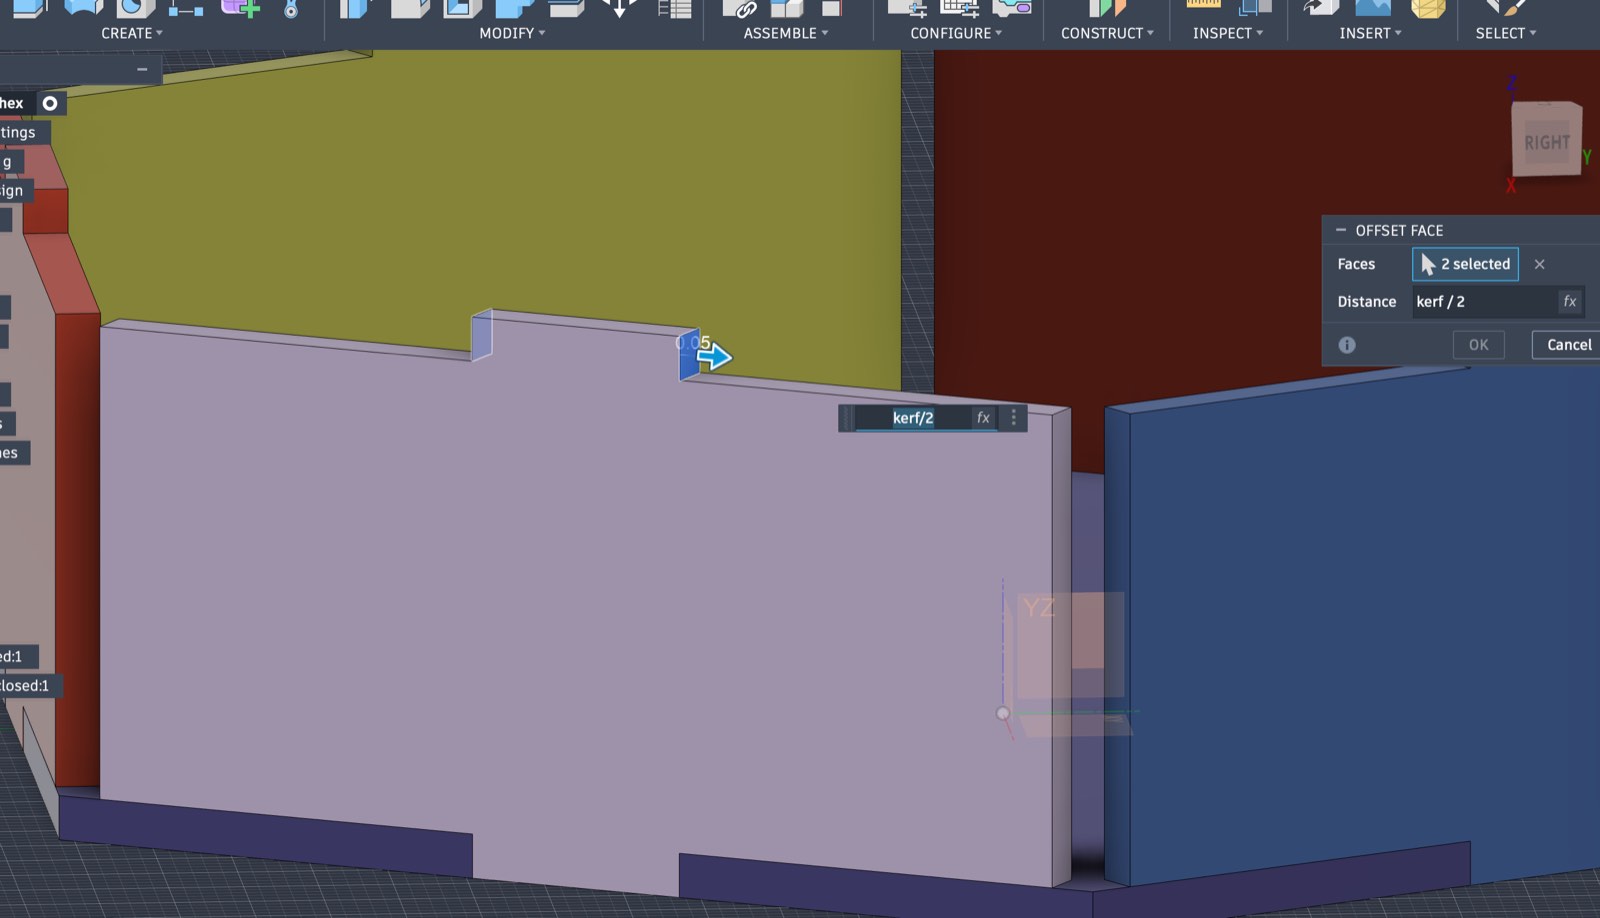Viewport: 1600px width, 918px height.
Task: Click the '2 selected' Faces selector
Action: pos(1465,264)
